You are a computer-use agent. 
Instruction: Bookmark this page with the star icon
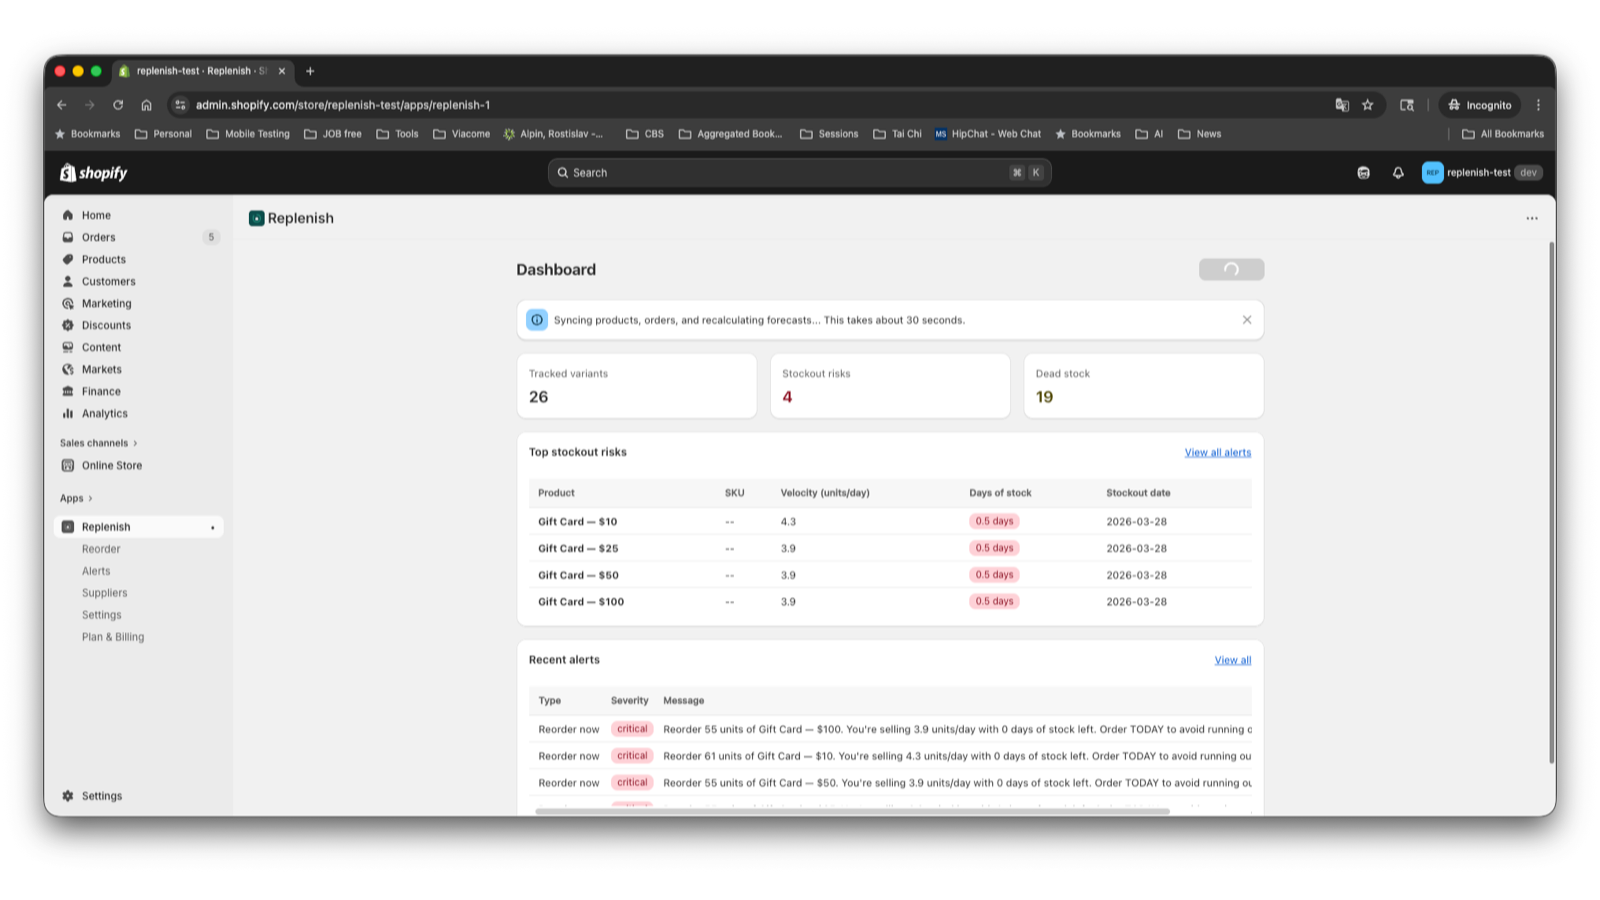coord(1368,105)
